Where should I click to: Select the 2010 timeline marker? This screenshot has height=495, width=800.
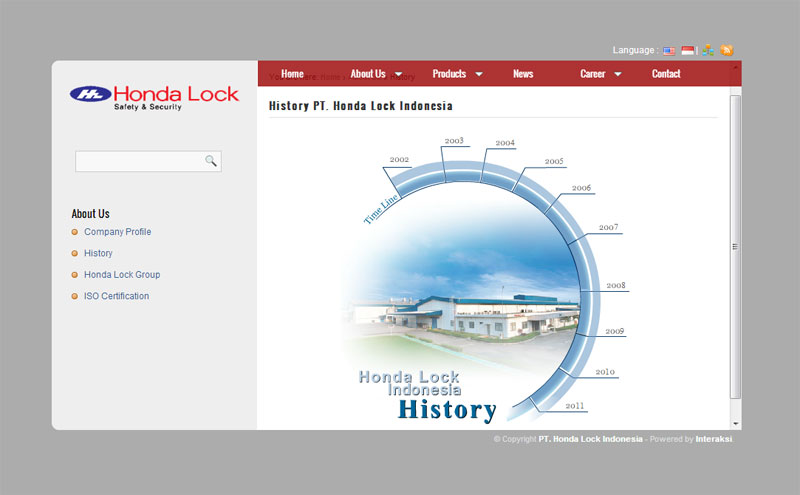pyautogui.click(x=605, y=372)
